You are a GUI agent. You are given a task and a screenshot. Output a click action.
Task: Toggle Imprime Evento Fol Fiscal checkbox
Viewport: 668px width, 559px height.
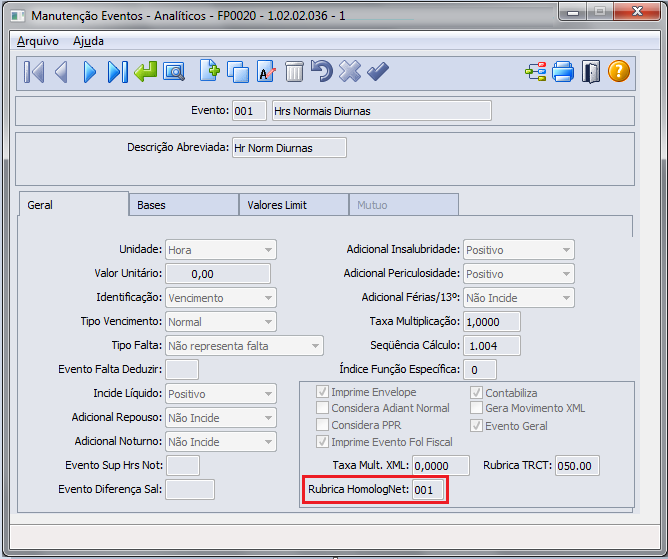pyautogui.click(x=322, y=442)
